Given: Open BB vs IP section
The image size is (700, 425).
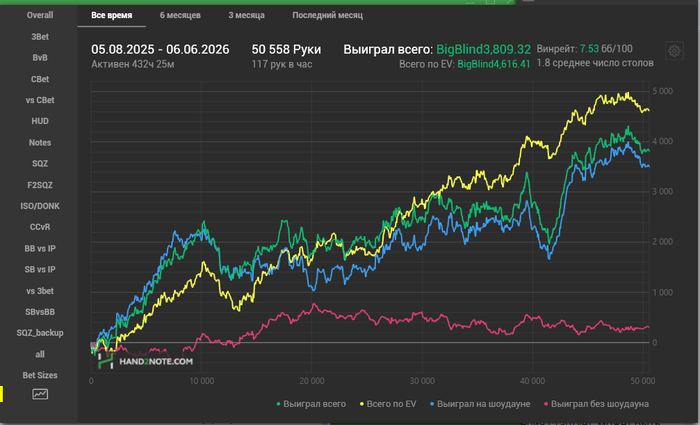Looking at the screenshot, I should [40, 248].
